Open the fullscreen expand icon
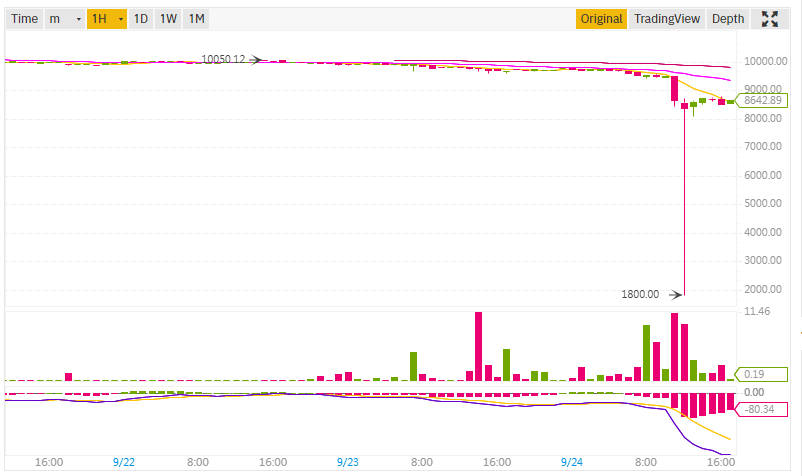Viewport: 802px width, 476px height. [770, 19]
